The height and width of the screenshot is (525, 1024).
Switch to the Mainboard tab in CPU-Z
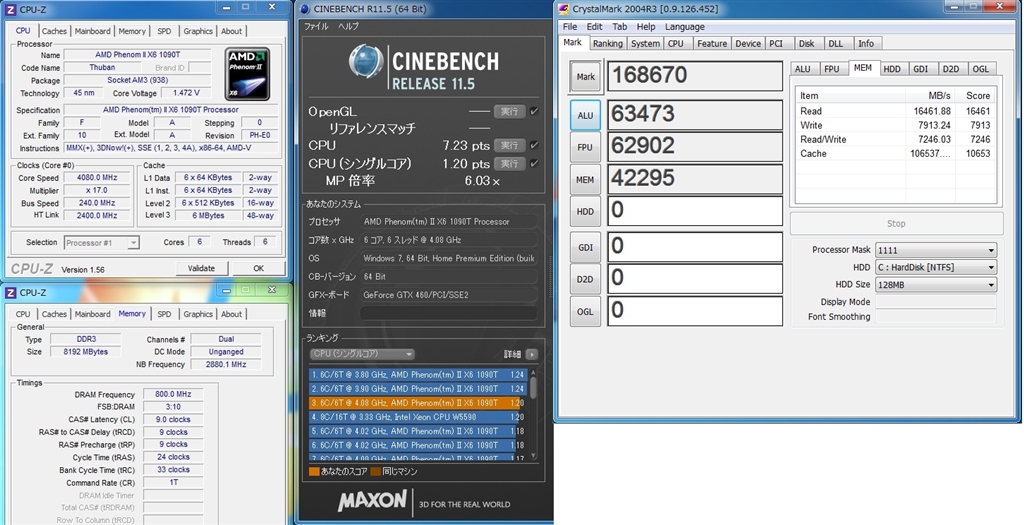pyautogui.click(x=93, y=31)
